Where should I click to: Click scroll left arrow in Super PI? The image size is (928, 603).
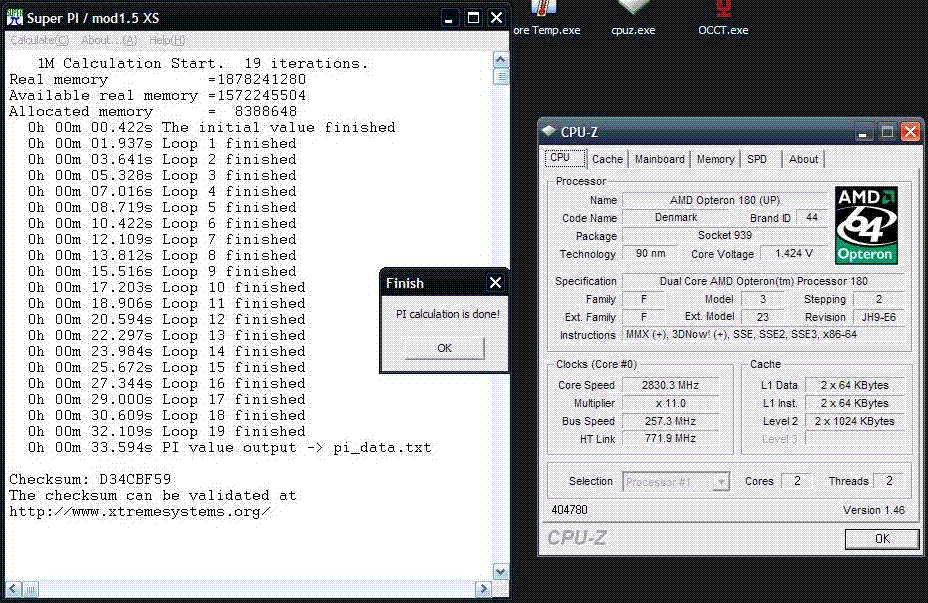13,589
